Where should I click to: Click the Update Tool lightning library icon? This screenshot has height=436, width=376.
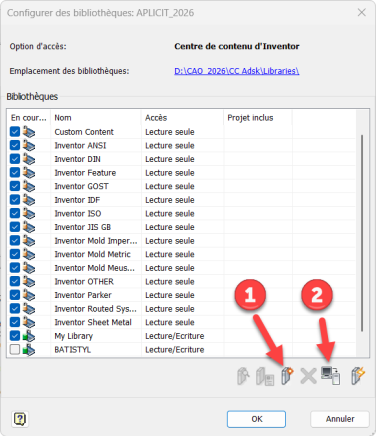tap(358, 376)
